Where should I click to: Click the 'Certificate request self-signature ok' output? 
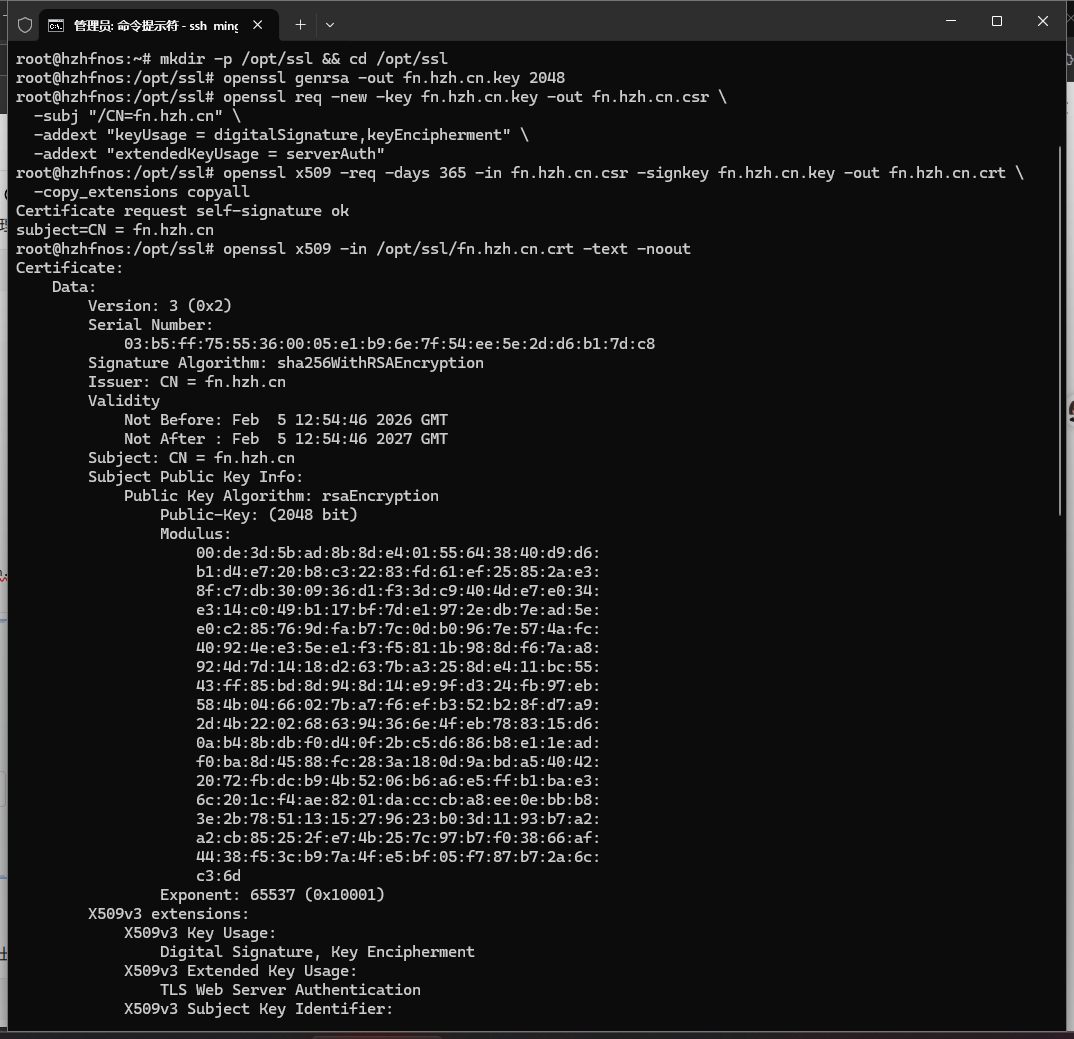coord(182,211)
